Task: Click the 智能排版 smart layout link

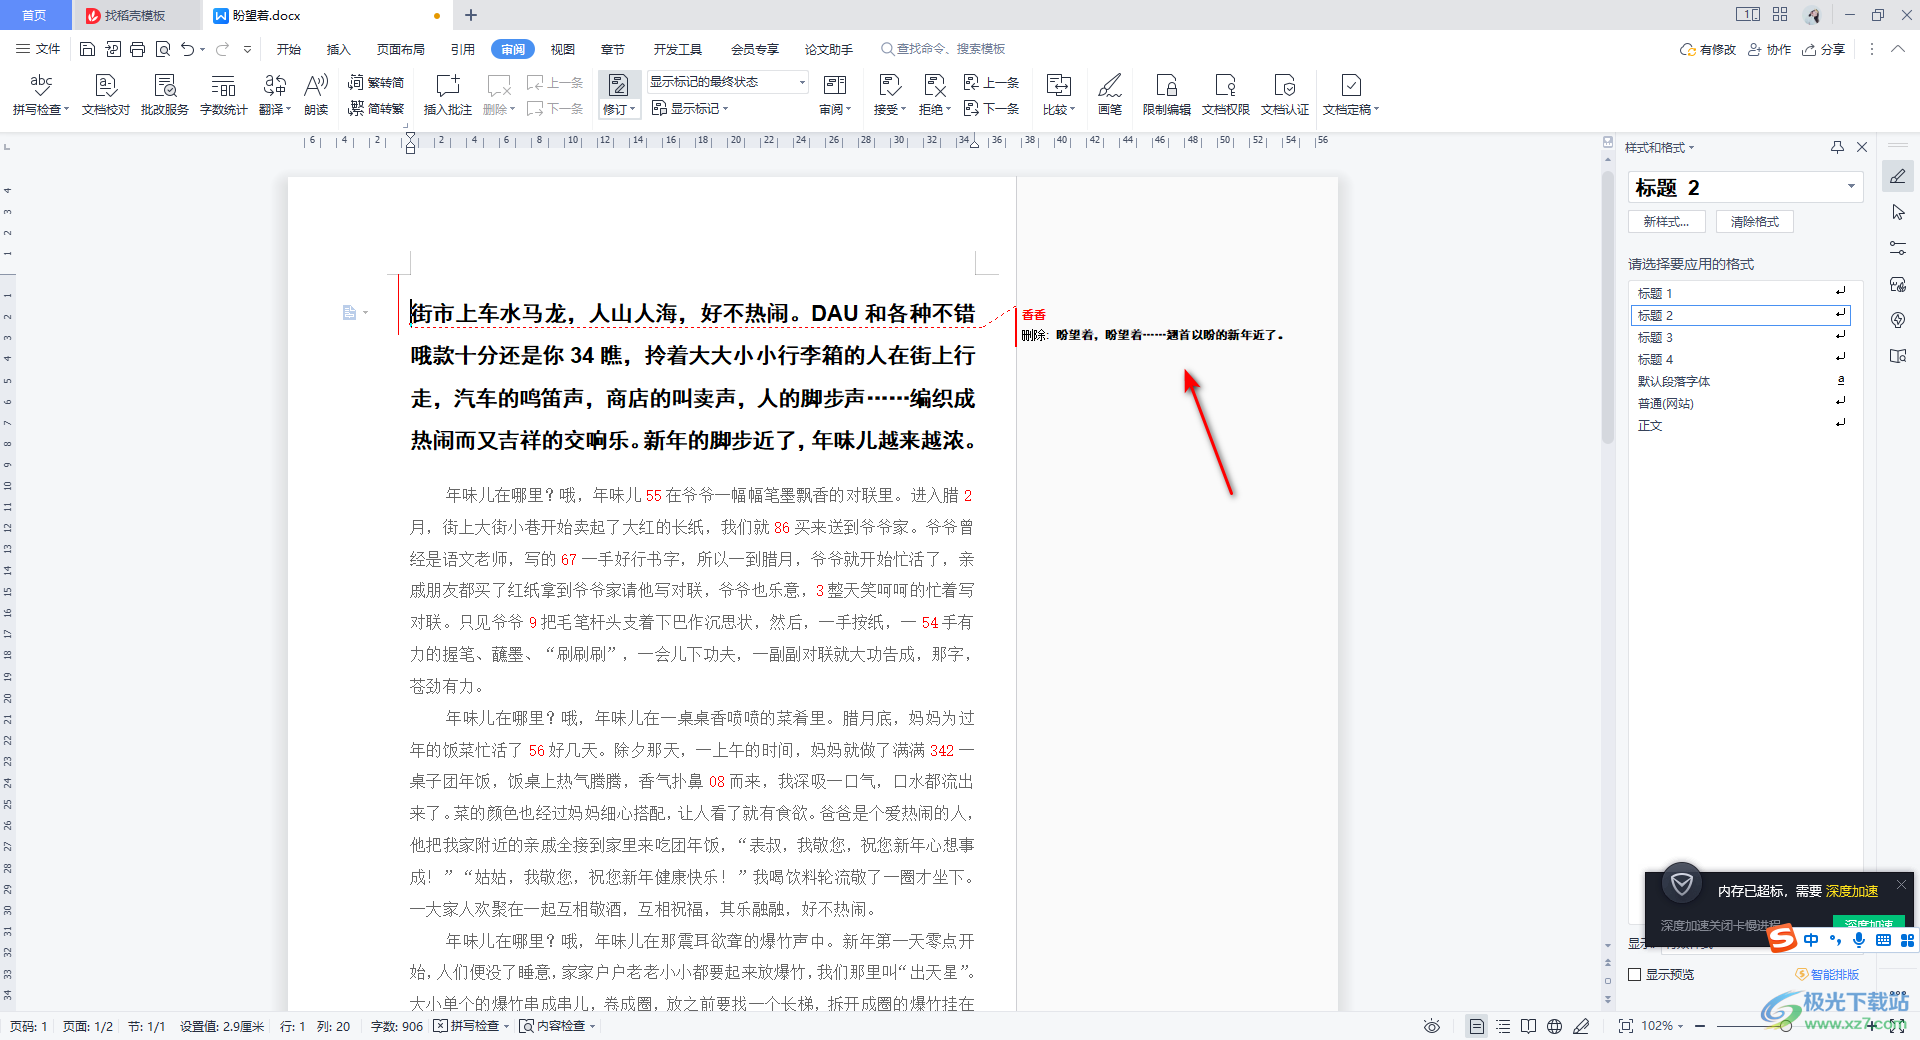Action: 1833,974
